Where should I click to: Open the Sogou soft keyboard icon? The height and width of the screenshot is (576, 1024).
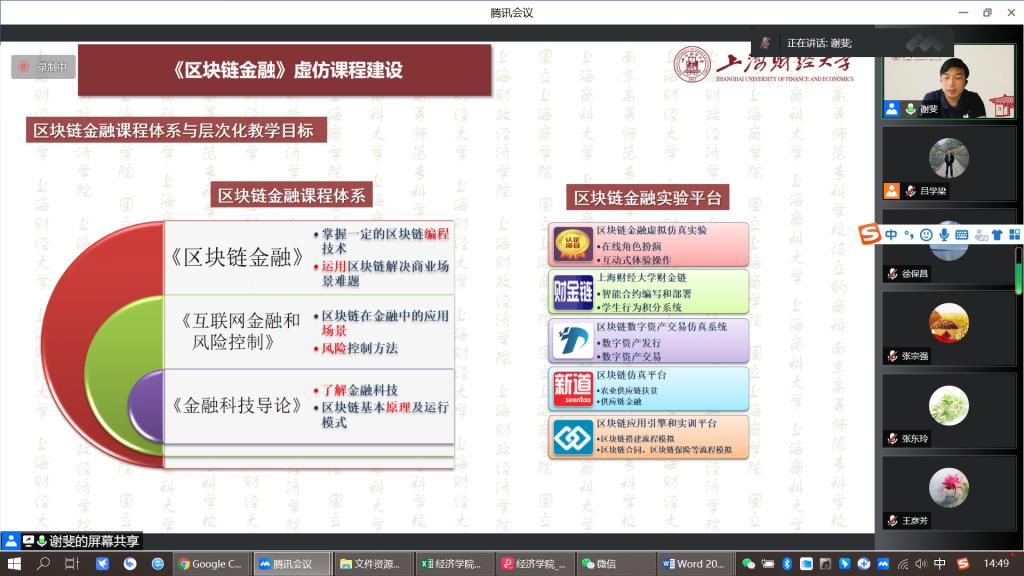click(x=961, y=234)
